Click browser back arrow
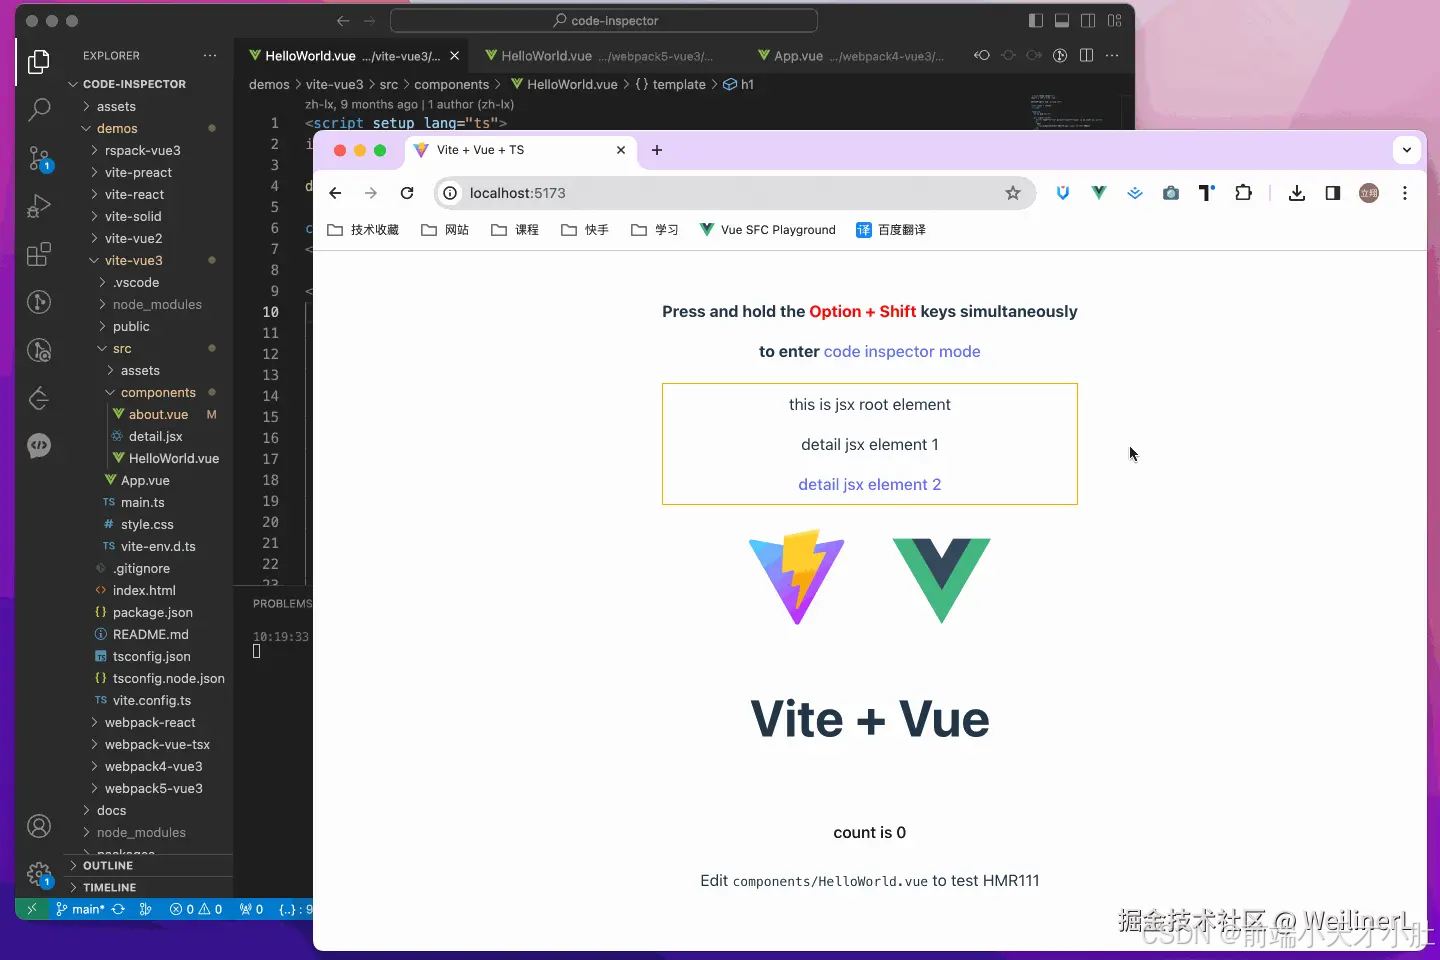 (335, 193)
